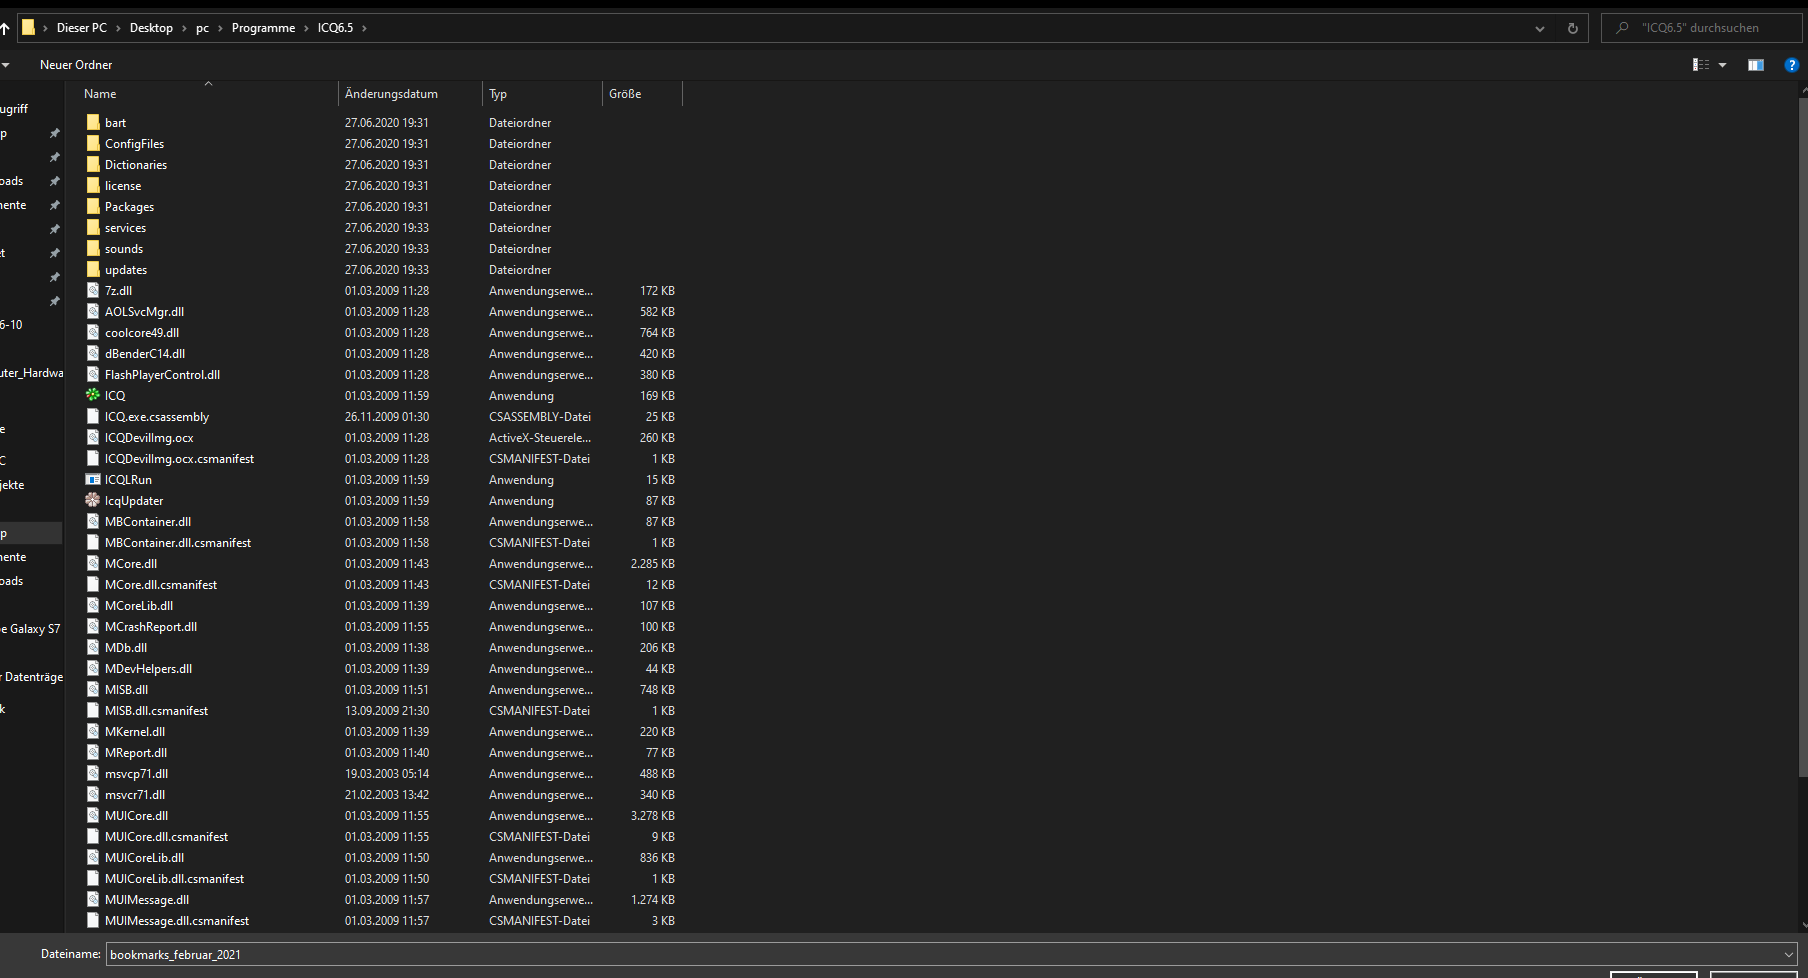Click the ICQLRun application icon
This screenshot has width=1808, height=978.
93,479
